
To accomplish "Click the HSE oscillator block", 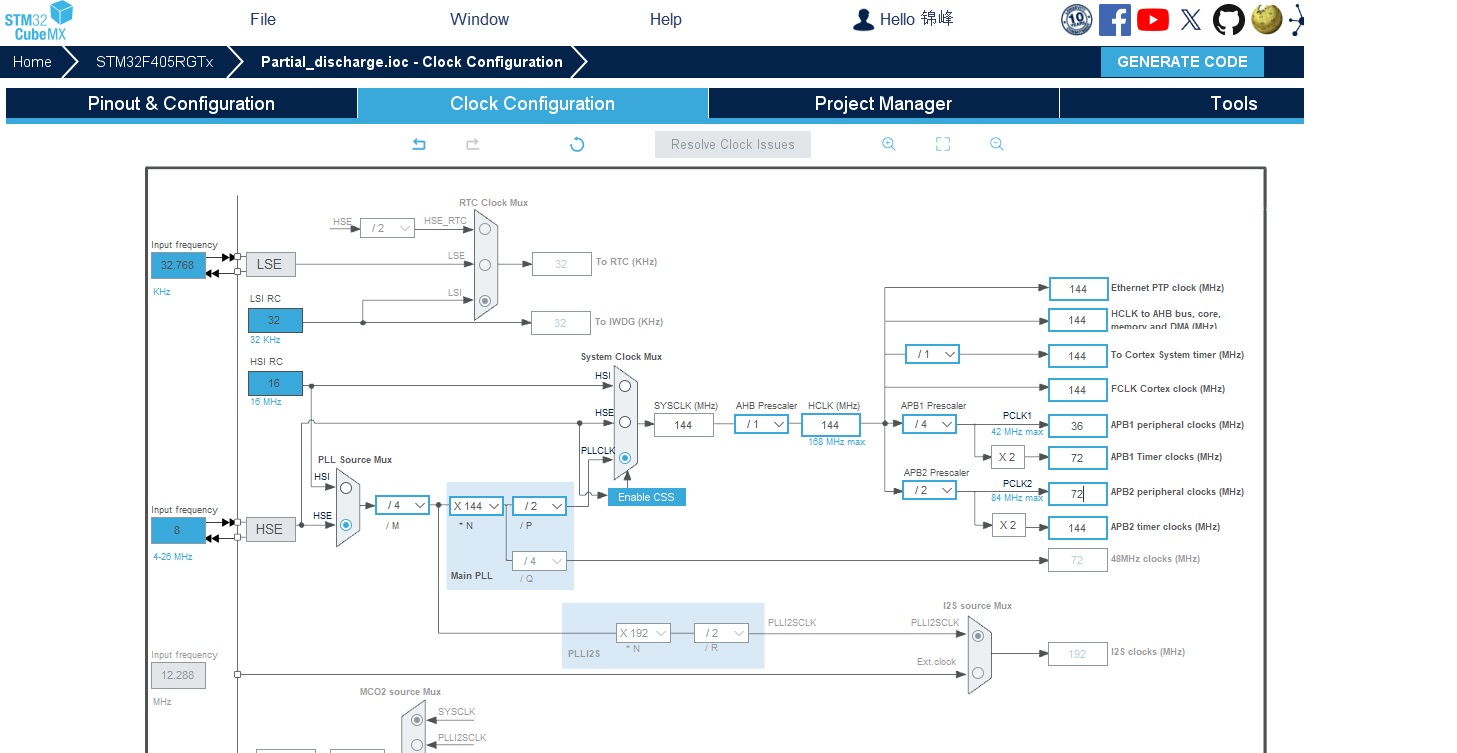I will coord(269,530).
